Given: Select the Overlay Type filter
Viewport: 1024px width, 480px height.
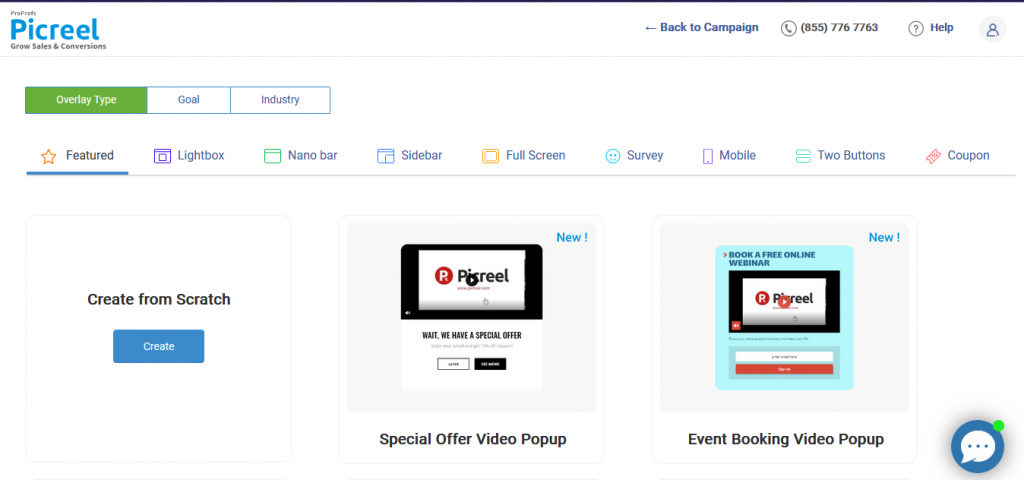Looking at the screenshot, I should (86, 100).
